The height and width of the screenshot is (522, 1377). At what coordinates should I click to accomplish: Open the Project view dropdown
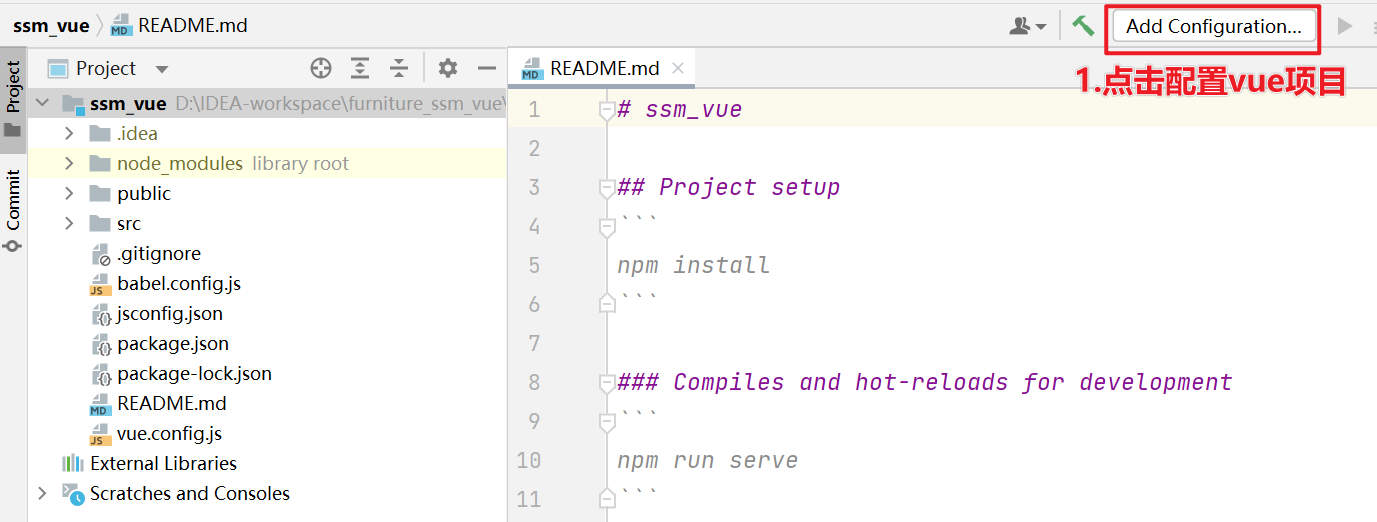162,69
